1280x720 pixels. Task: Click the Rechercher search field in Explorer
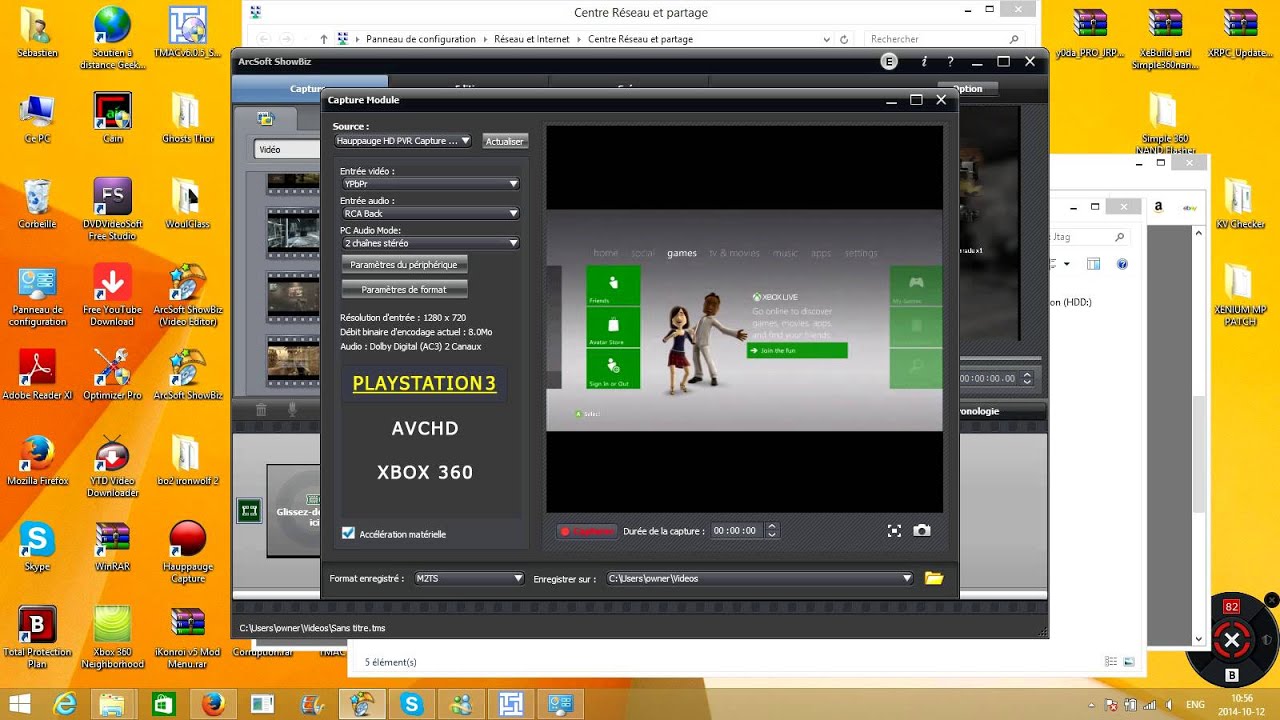click(944, 39)
